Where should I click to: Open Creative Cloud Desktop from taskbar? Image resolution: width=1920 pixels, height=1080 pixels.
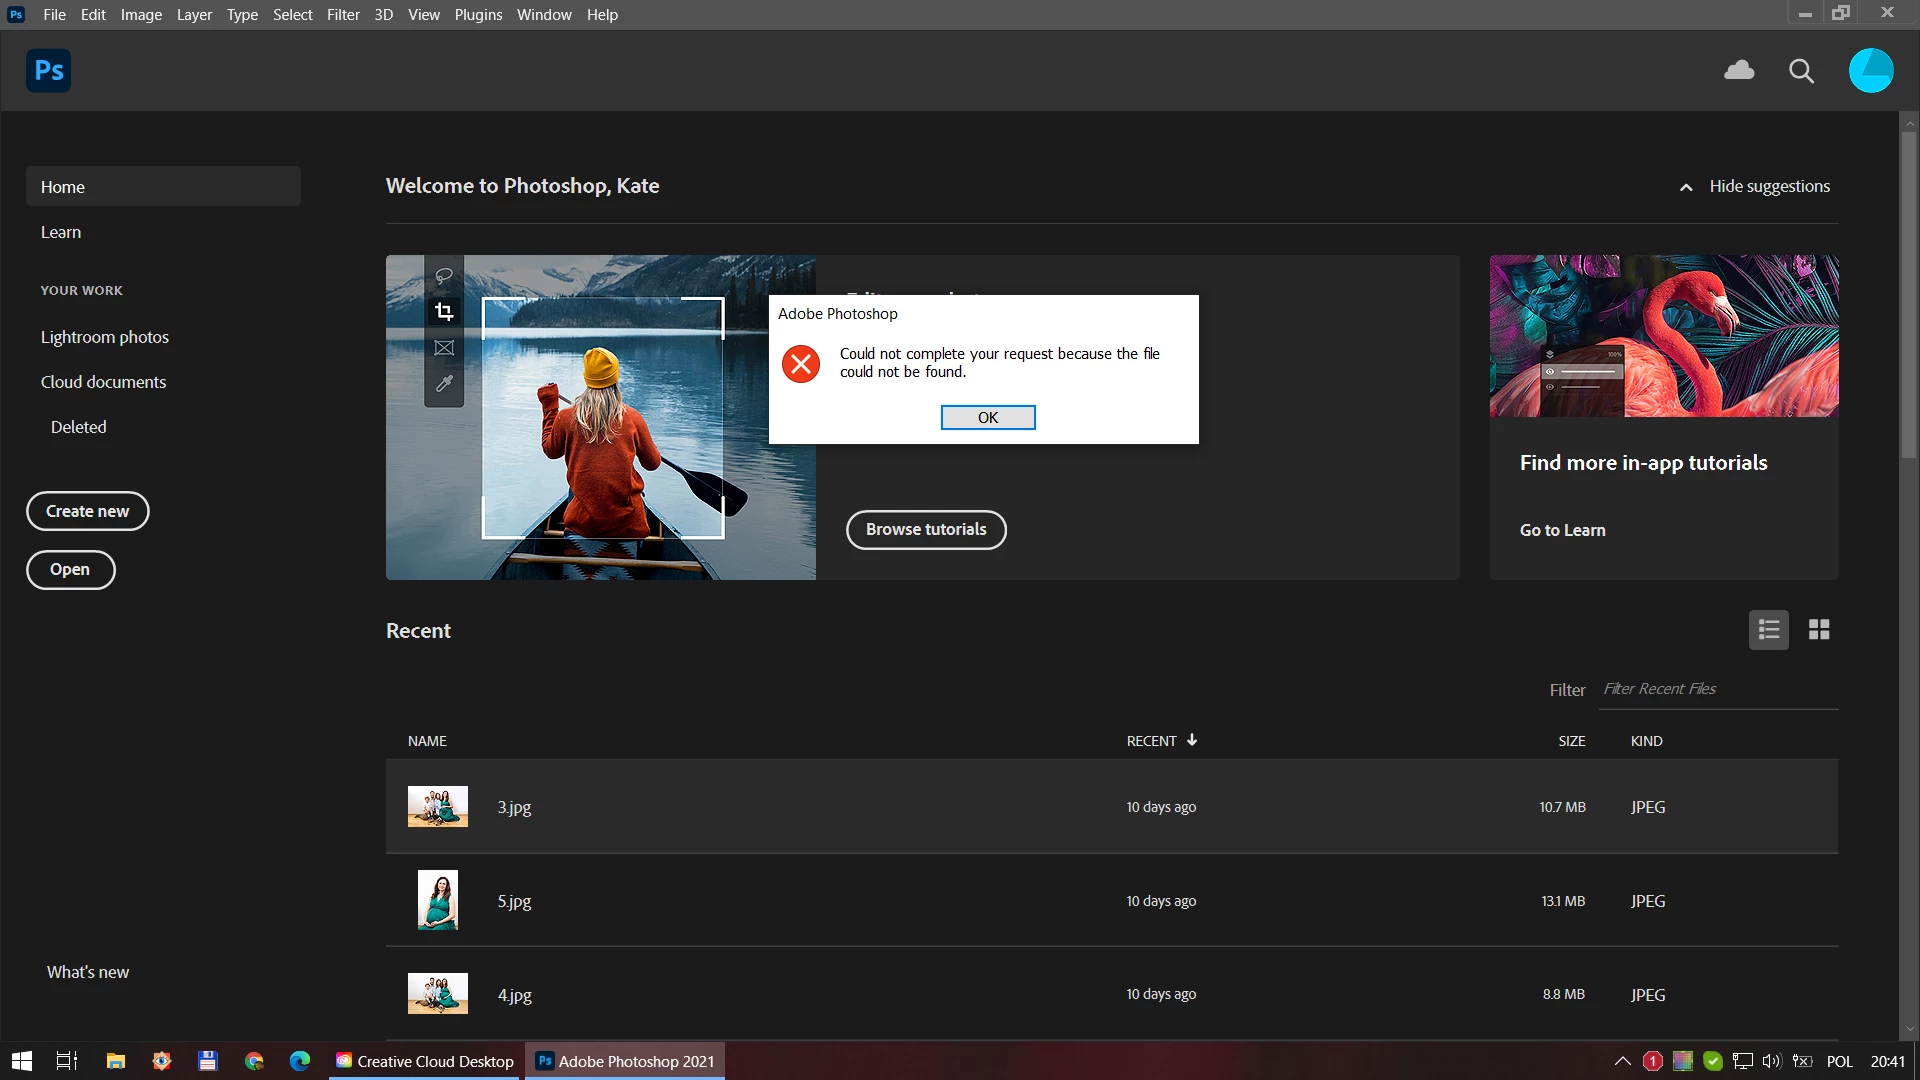tap(425, 1061)
